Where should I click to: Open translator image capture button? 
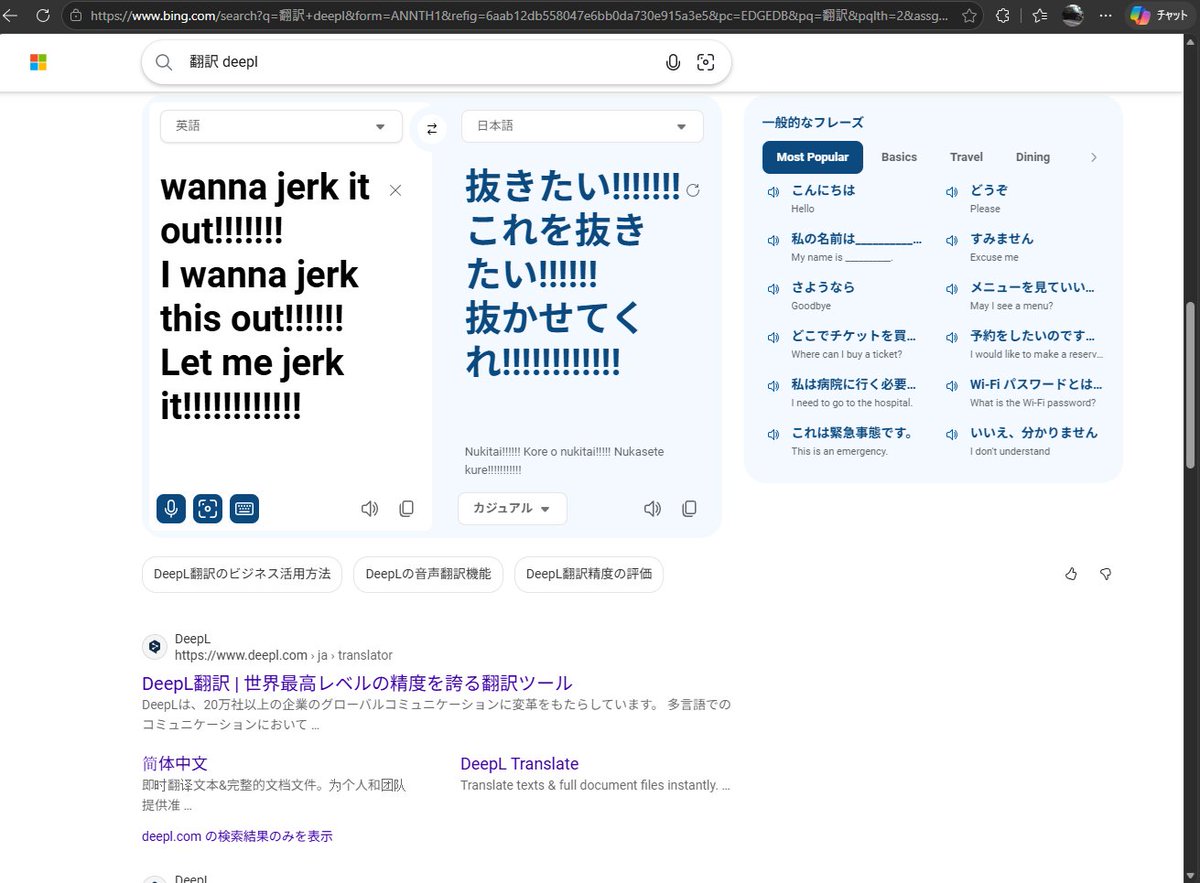point(208,508)
